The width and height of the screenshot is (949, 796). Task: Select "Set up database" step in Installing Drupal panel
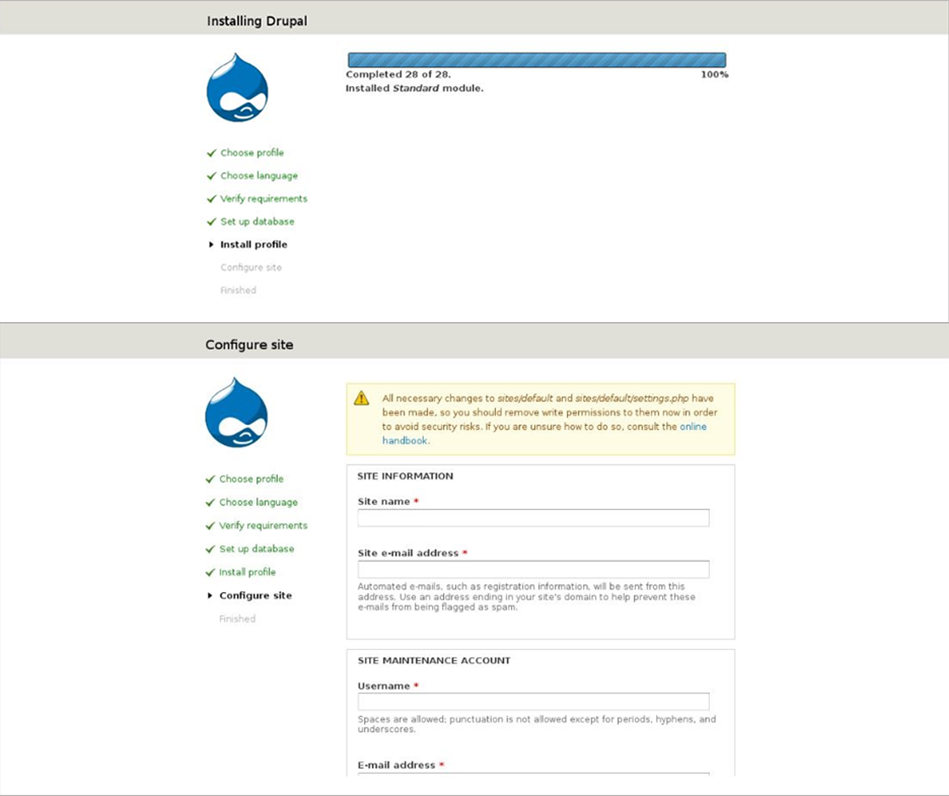[257, 222]
